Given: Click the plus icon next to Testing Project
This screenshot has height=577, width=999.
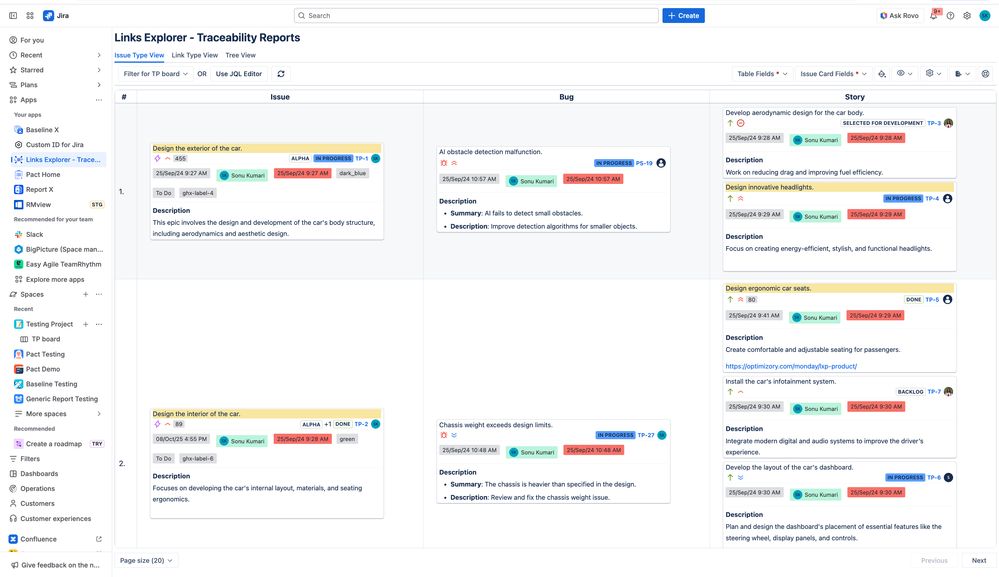Looking at the screenshot, I should [x=85, y=324].
